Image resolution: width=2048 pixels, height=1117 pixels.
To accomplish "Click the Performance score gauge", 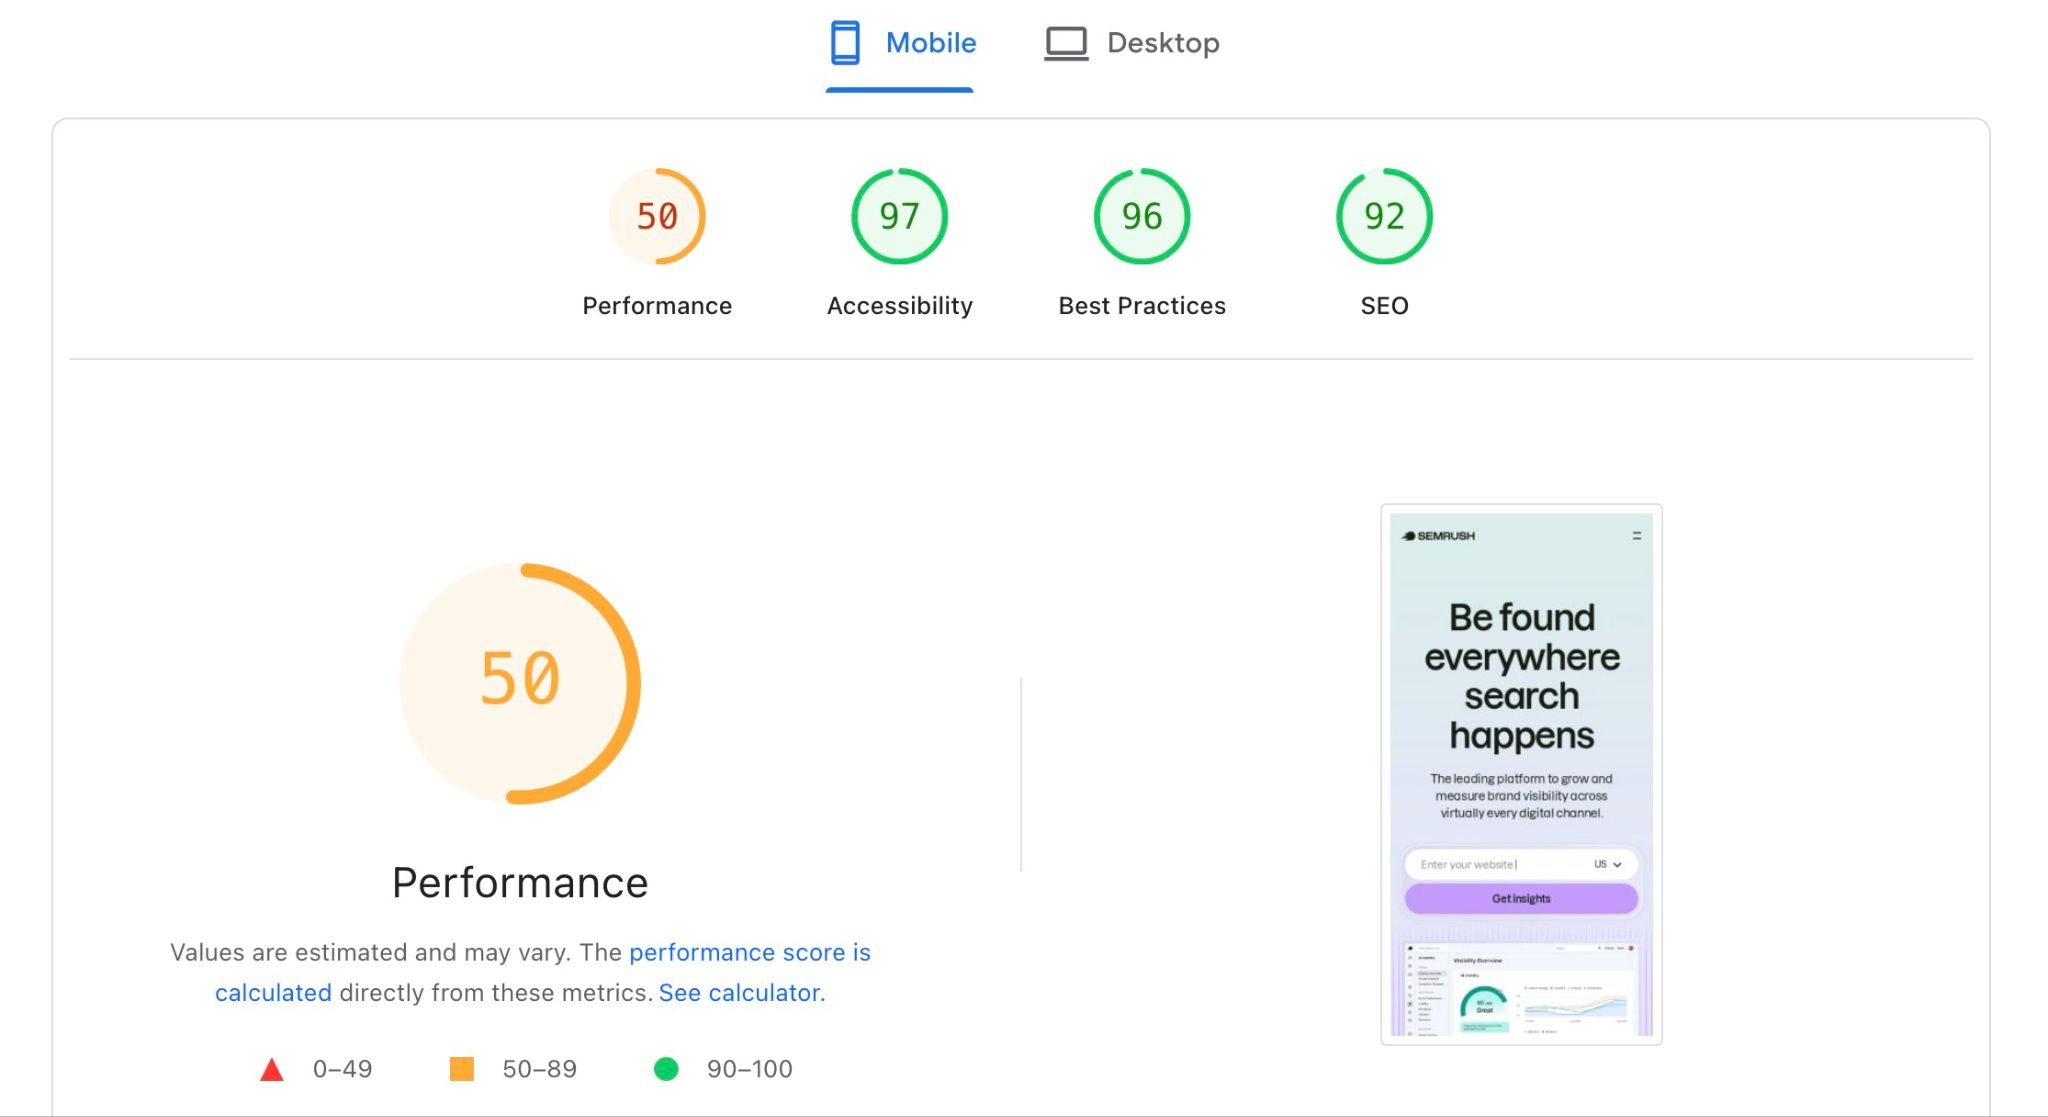I will coord(656,216).
